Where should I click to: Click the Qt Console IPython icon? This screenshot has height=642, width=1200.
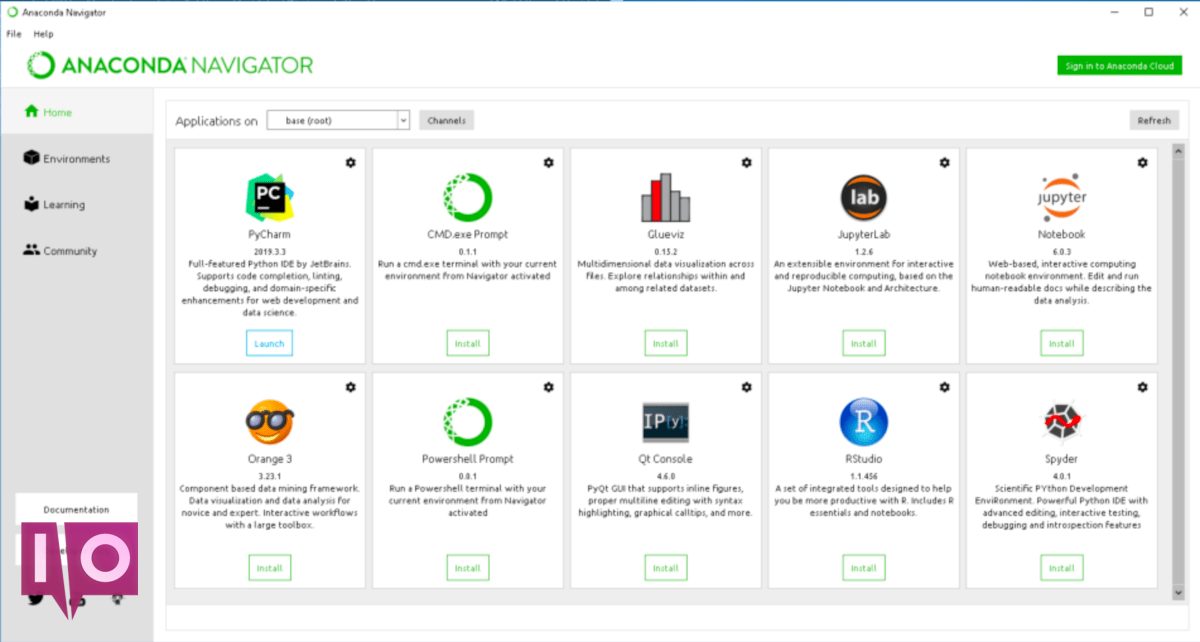[665, 422]
